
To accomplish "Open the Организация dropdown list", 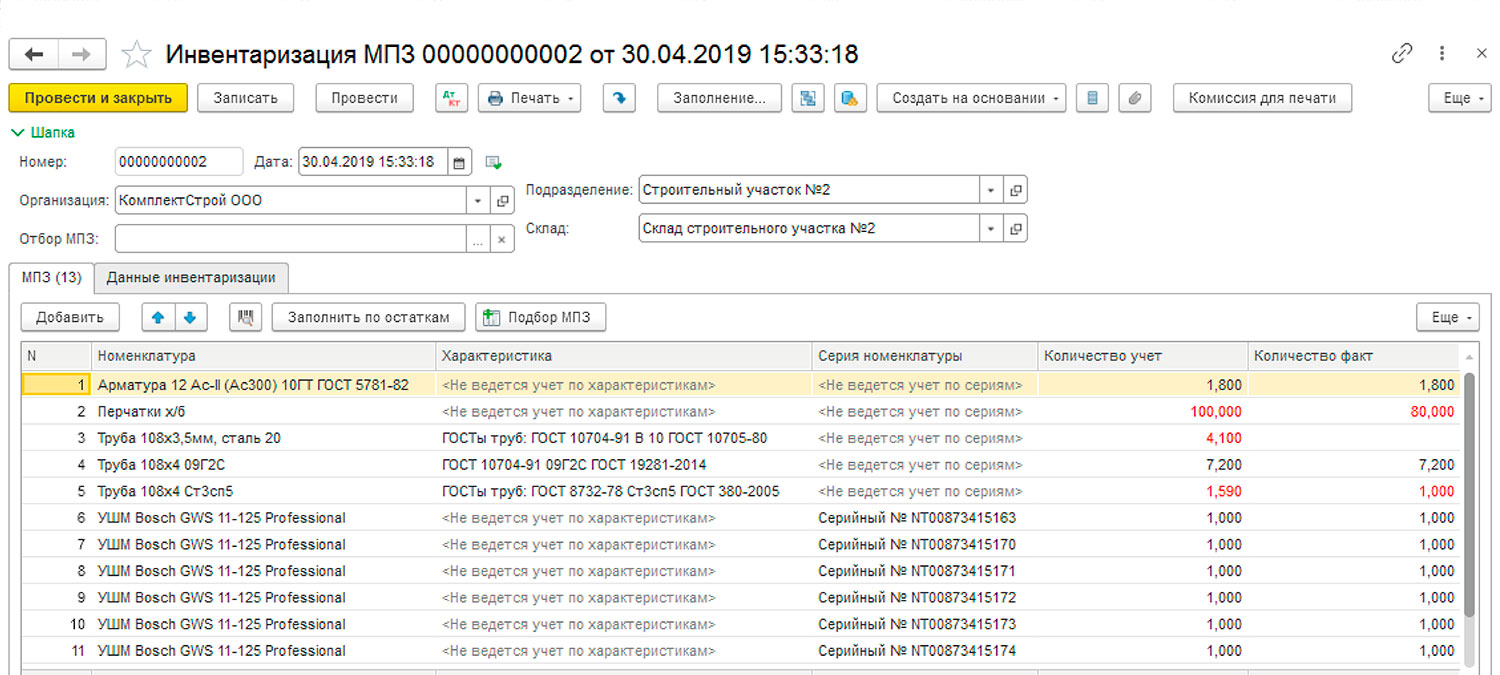I will pos(478,201).
